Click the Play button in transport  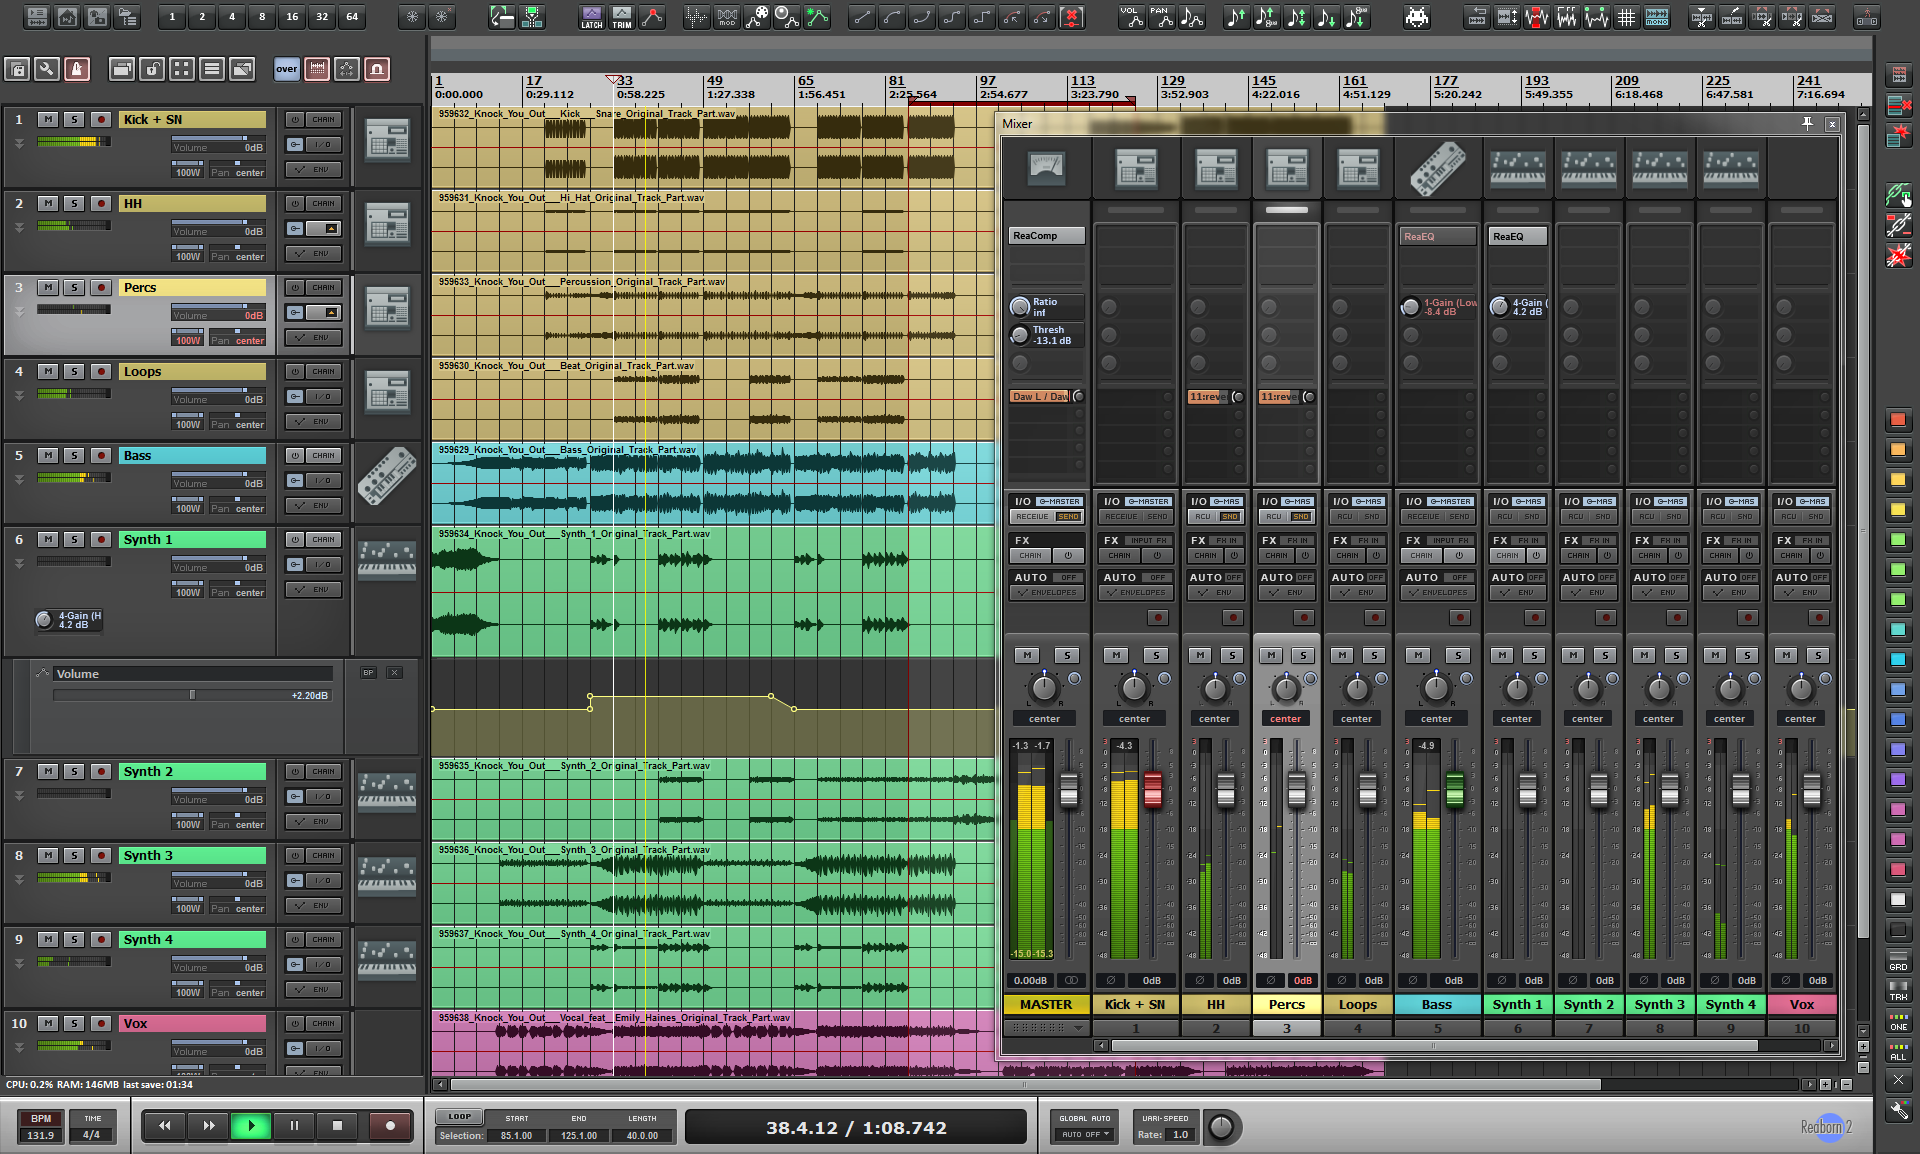click(251, 1125)
